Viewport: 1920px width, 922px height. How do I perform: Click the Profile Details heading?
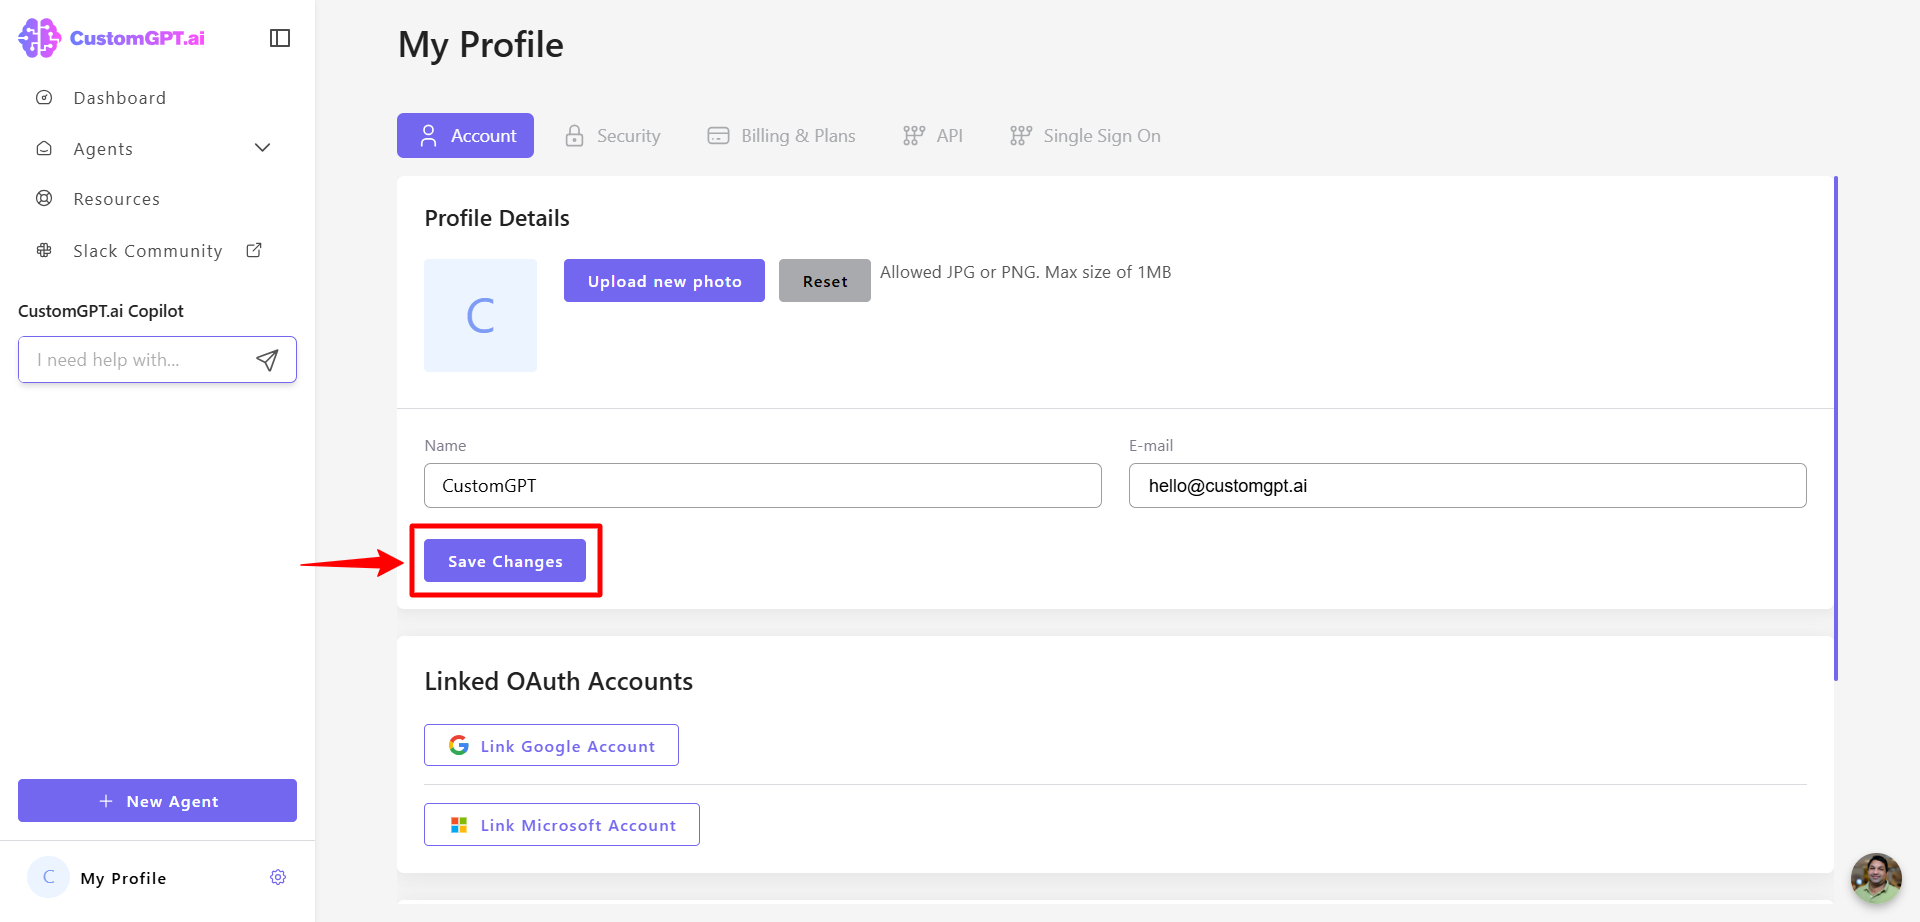(x=497, y=218)
